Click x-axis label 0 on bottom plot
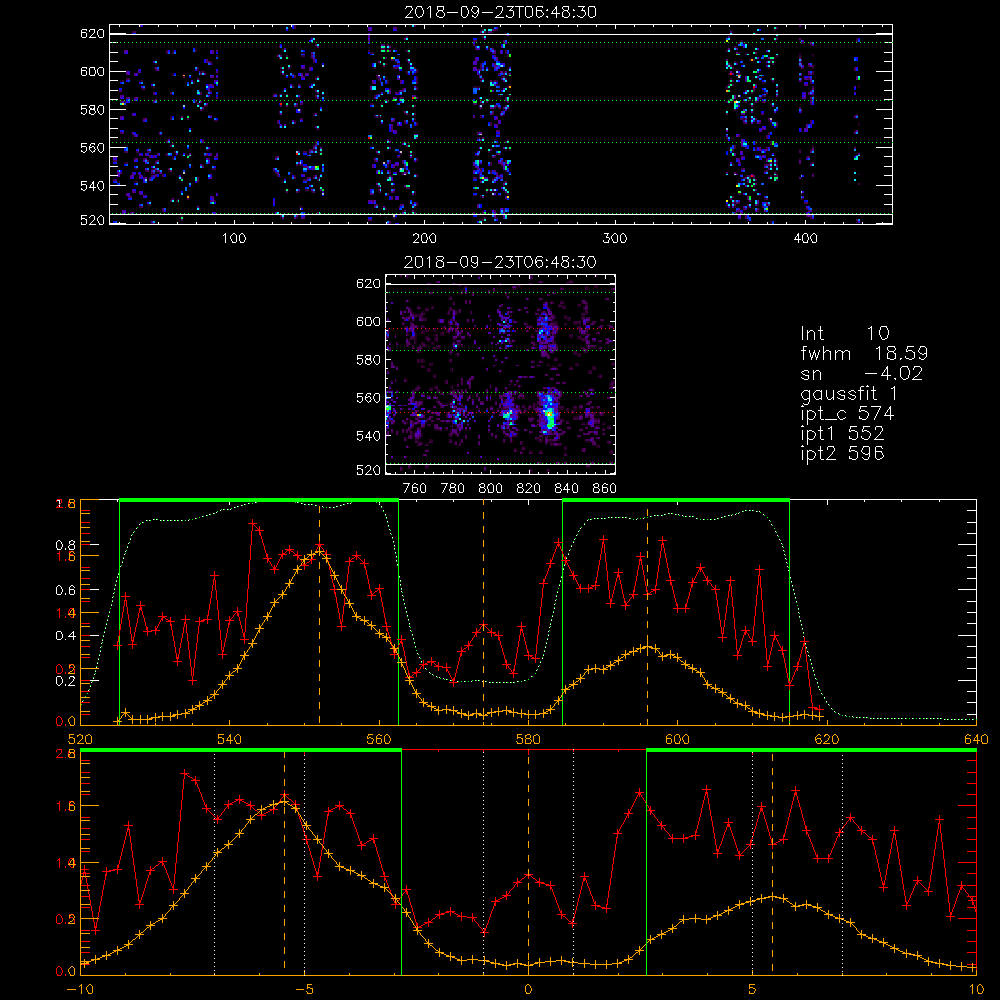1000x1000 pixels. click(x=528, y=989)
